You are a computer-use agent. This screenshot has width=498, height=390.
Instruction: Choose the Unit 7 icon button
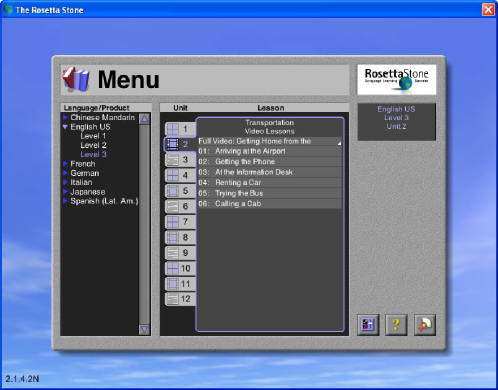(x=180, y=222)
